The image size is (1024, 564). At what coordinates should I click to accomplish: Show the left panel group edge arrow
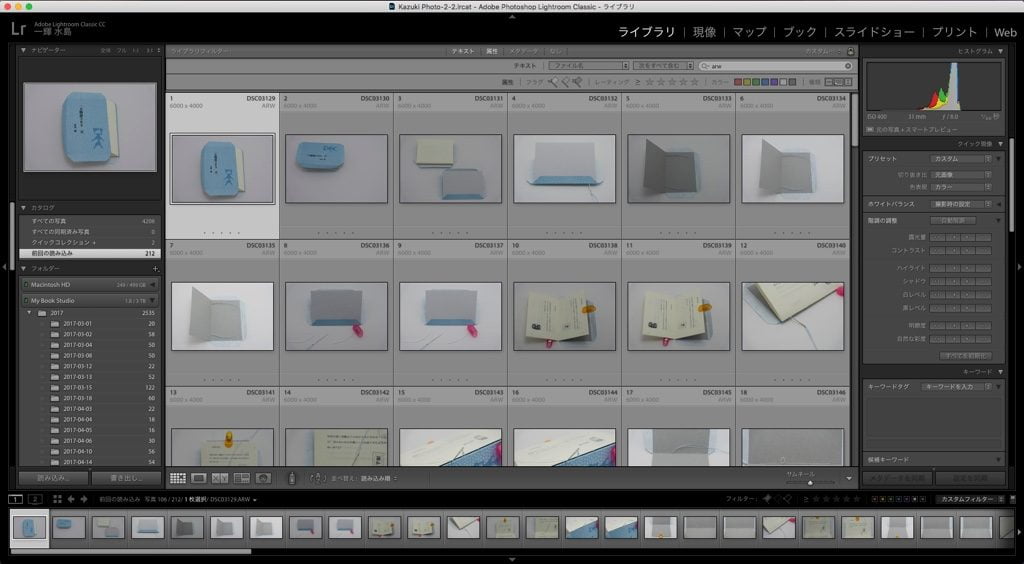coord(4,266)
